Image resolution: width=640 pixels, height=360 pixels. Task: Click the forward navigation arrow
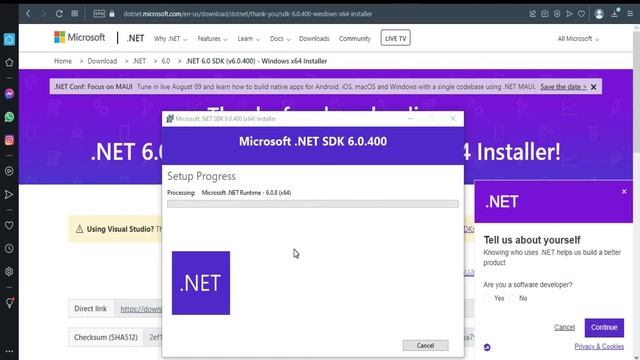pos(43,14)
